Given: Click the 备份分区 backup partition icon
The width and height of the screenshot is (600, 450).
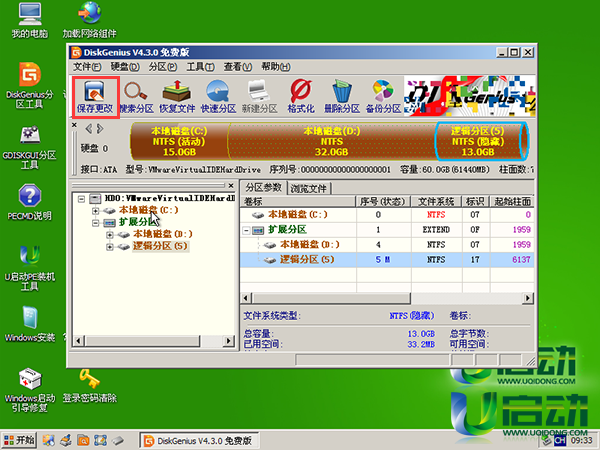Looking at the screenshot, I should pyautogui.click(x=383, y=97).
